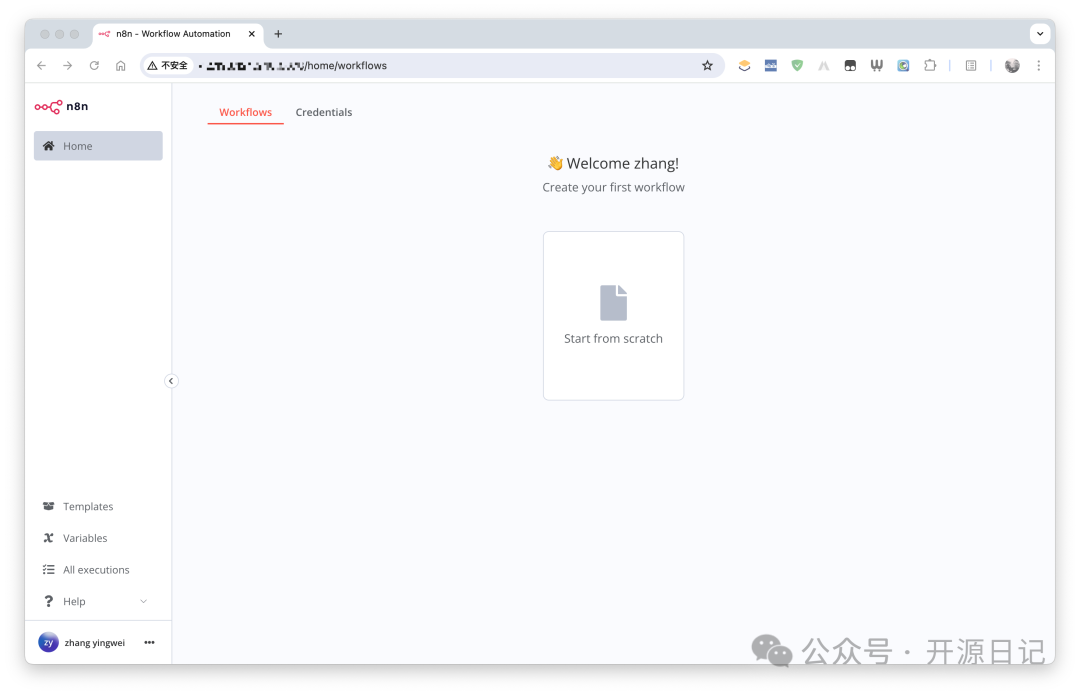
Task: Toggle the browser side panel icon
Action: coord(970,66)
